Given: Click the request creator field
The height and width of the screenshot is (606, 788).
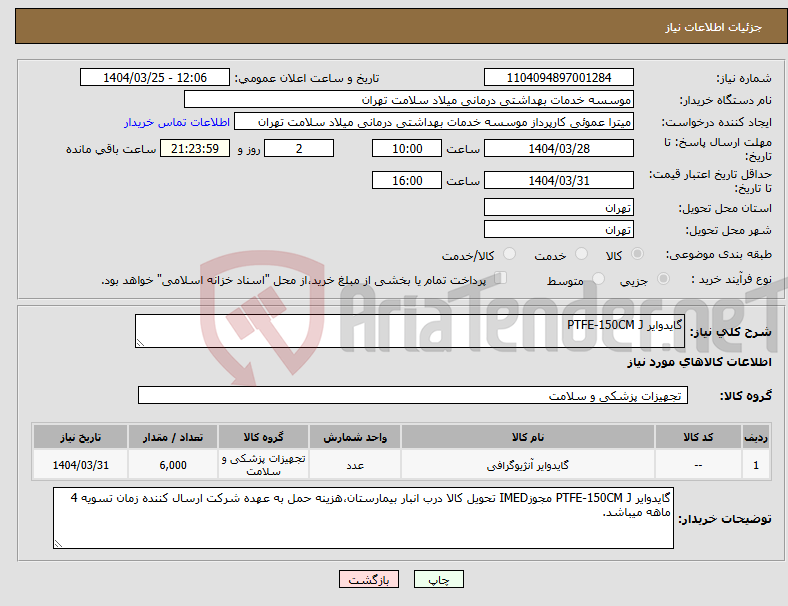Looking at the screenshot, I should [x=434, y=122].
